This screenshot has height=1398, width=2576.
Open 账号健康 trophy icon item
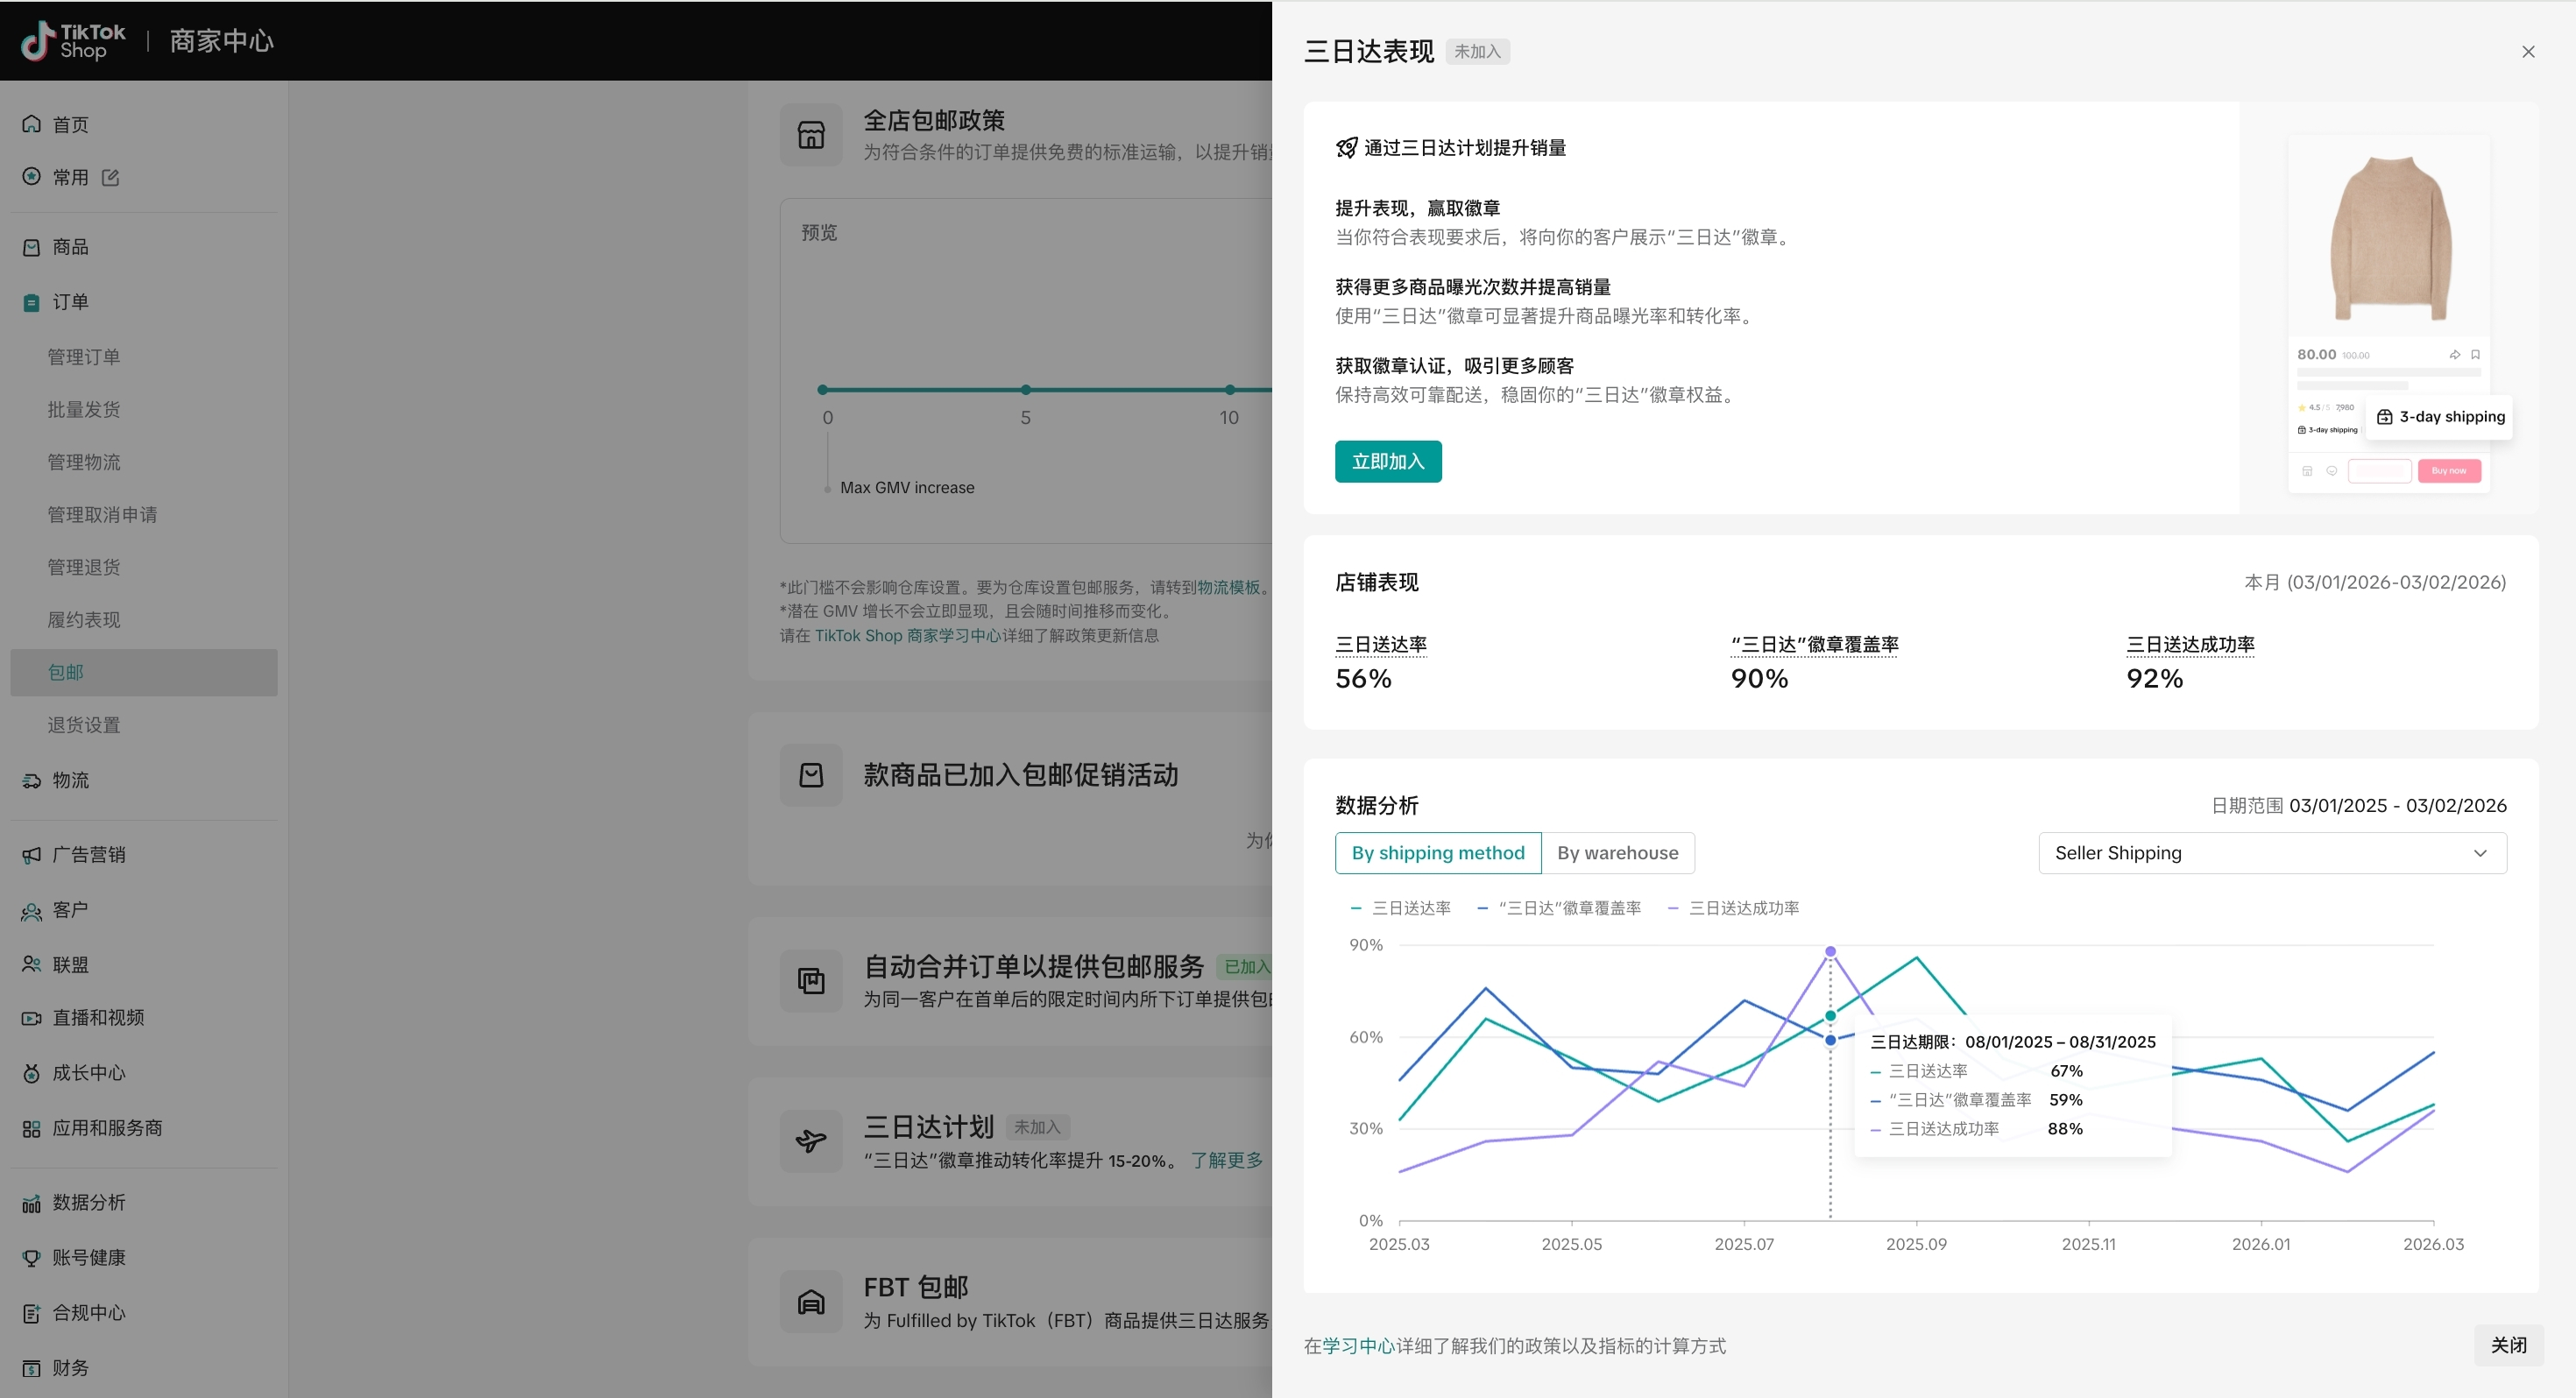32,1258
